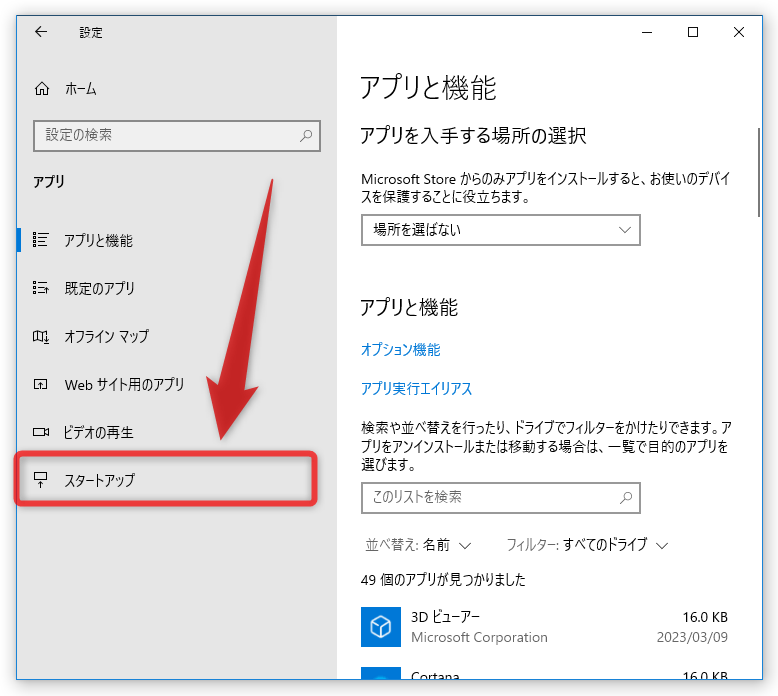The width and height of the screenshot is (778, 696).
Task: Click the magnifier in このリストを検索 box
Action: 626,497
